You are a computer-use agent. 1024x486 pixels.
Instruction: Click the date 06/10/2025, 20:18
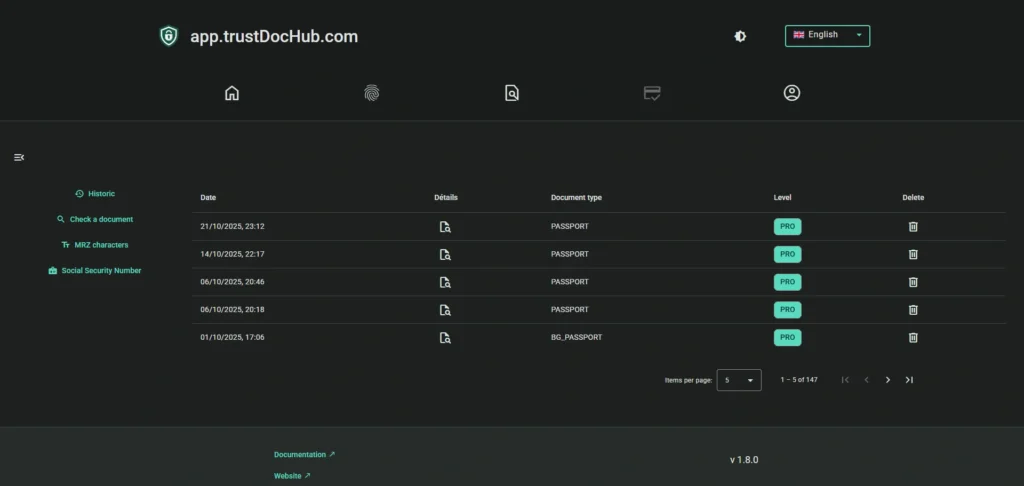click(x=232, y=310)
